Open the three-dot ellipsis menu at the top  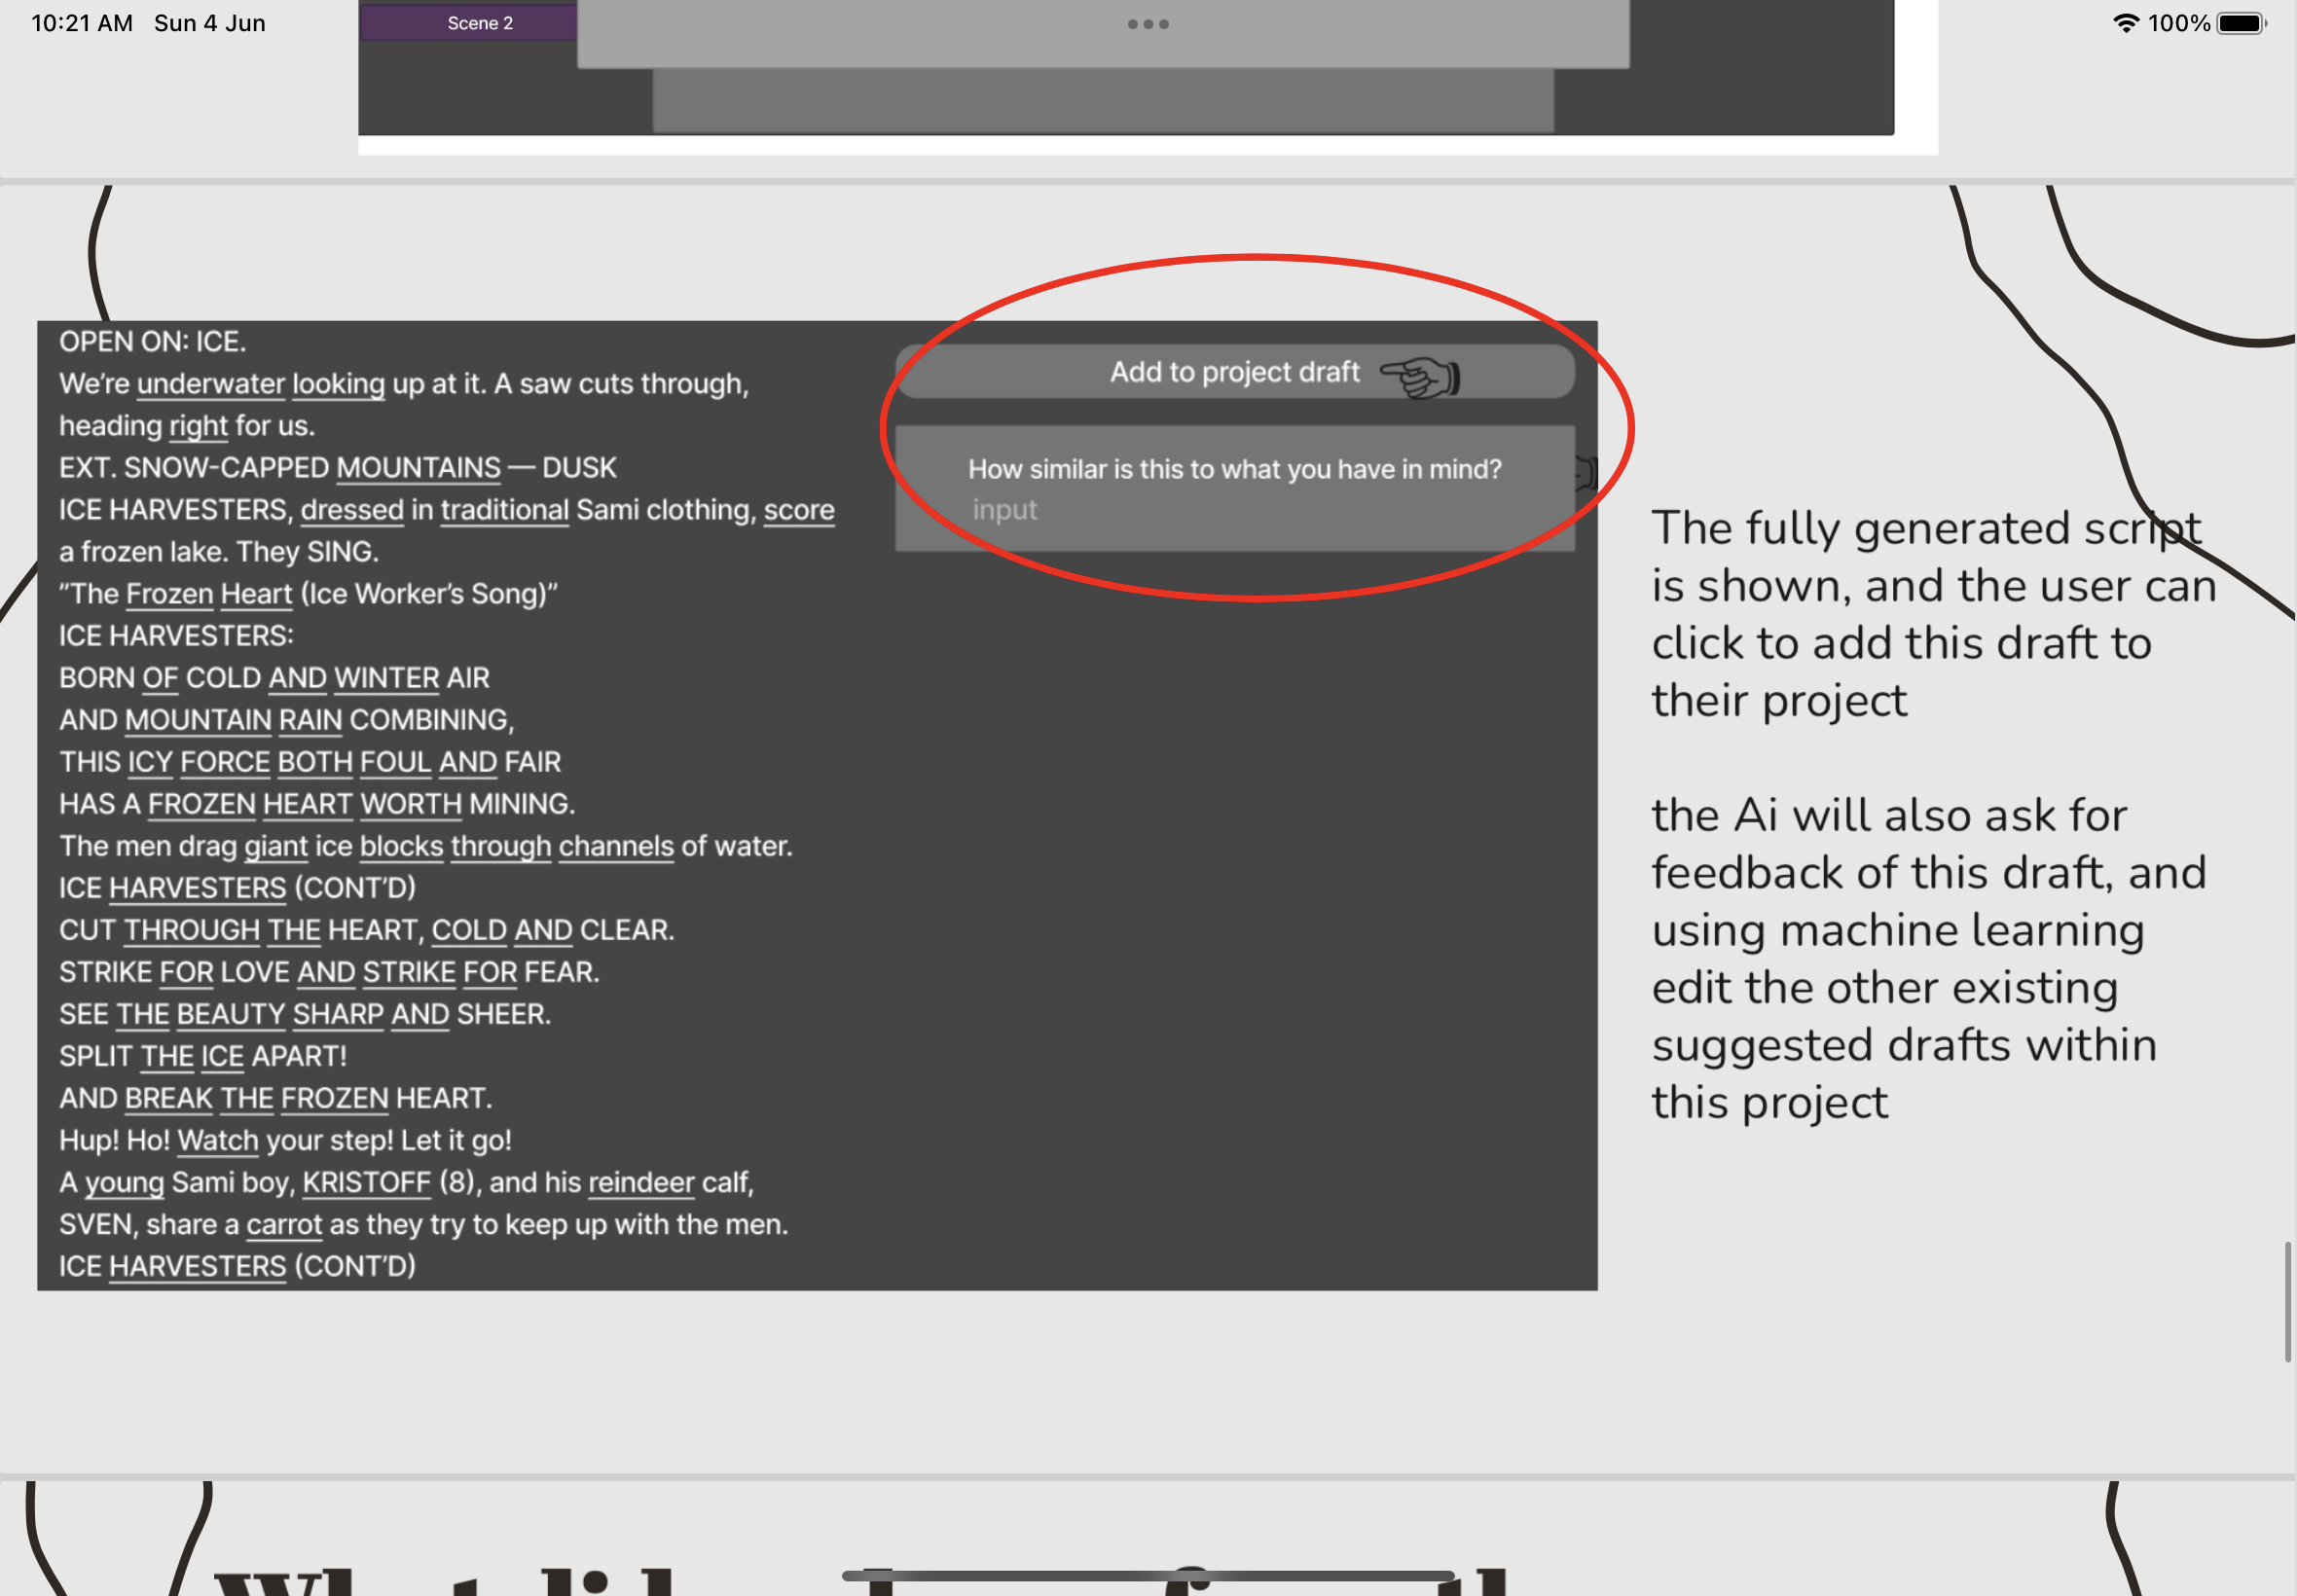(x=1147, y=24)
